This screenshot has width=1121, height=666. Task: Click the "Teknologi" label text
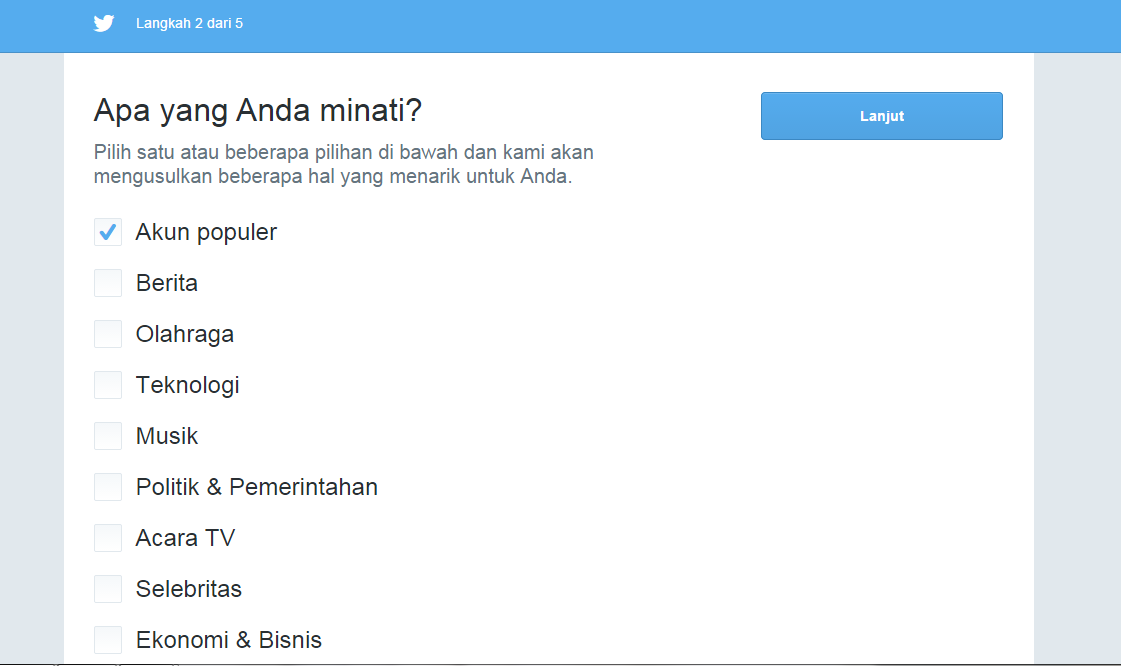coord(188,385)
